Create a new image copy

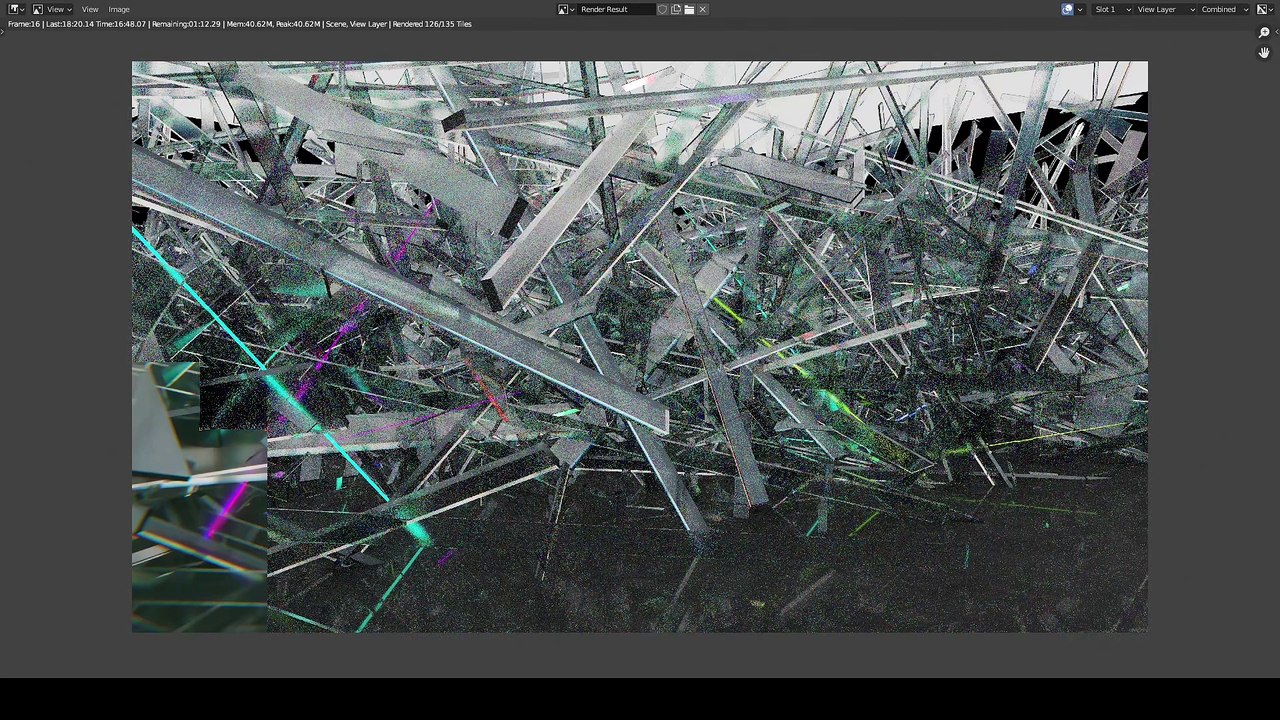pyautogui.click(x=676, y=9)
